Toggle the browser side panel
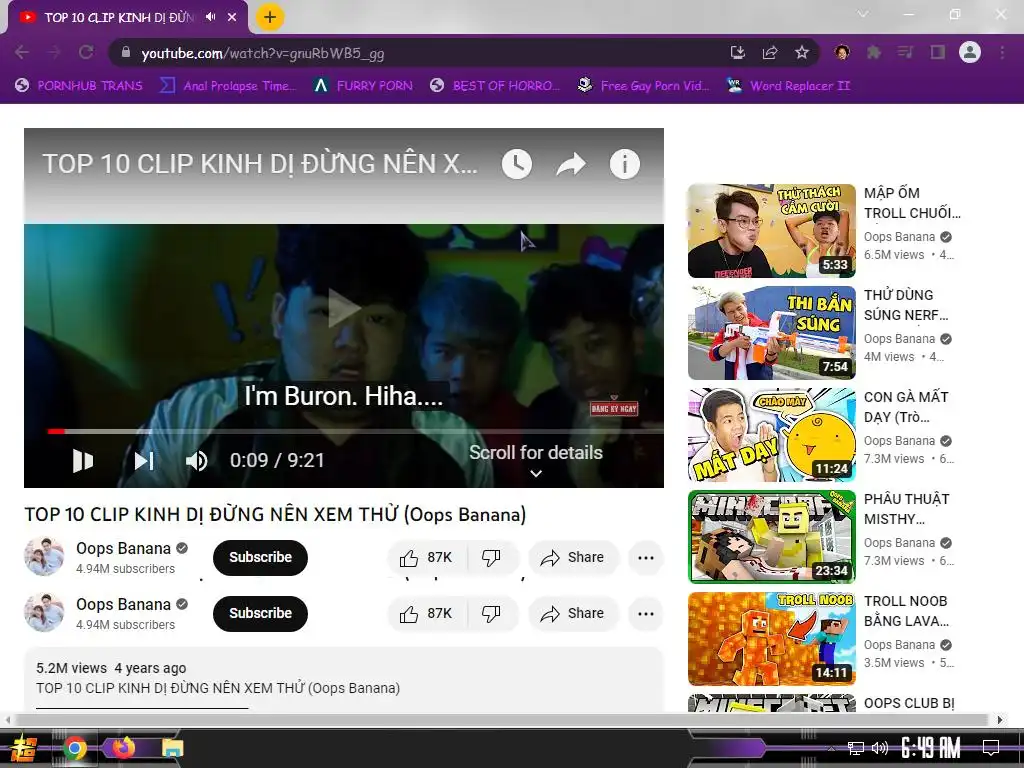 click(x=938, y=52)
